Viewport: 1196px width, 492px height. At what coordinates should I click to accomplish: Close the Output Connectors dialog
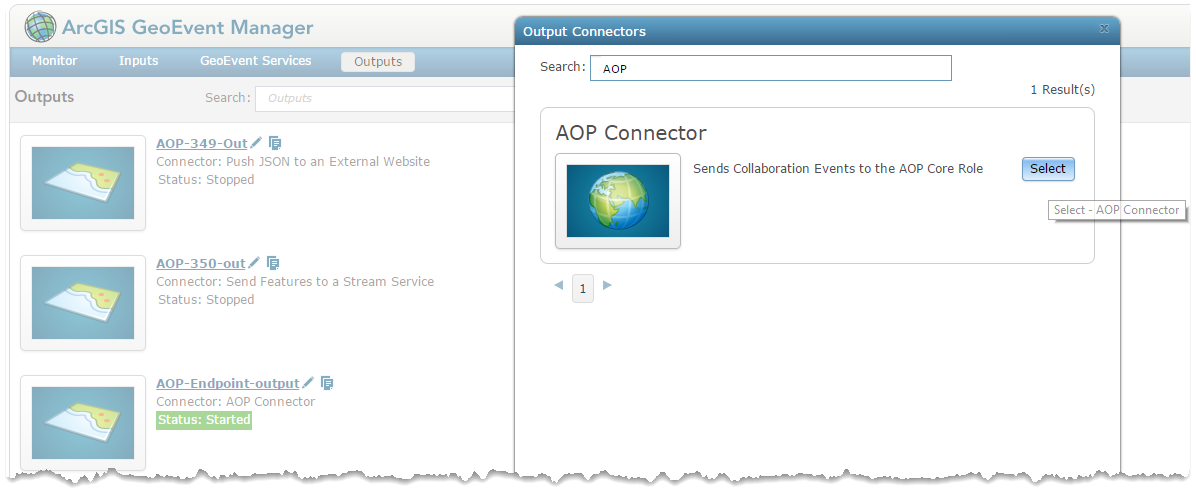point(1104,29)
